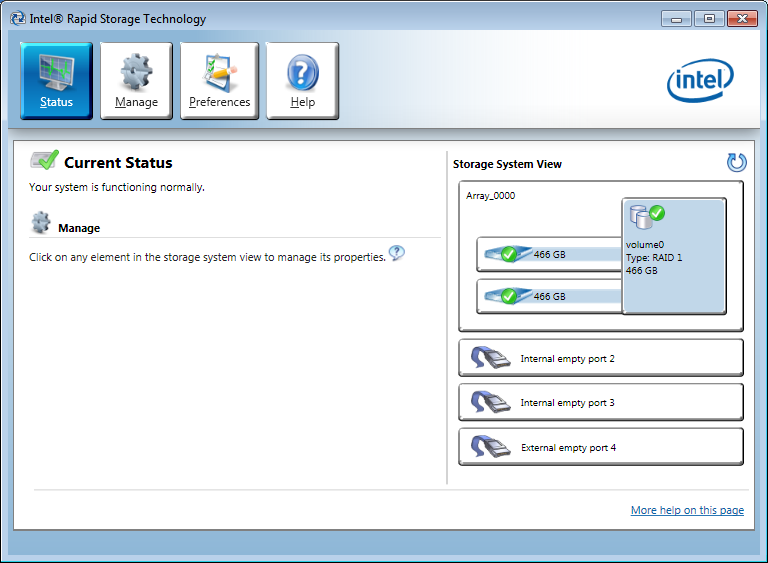Open the Help tab
This screenshot has width=768, height=563.
302,81
